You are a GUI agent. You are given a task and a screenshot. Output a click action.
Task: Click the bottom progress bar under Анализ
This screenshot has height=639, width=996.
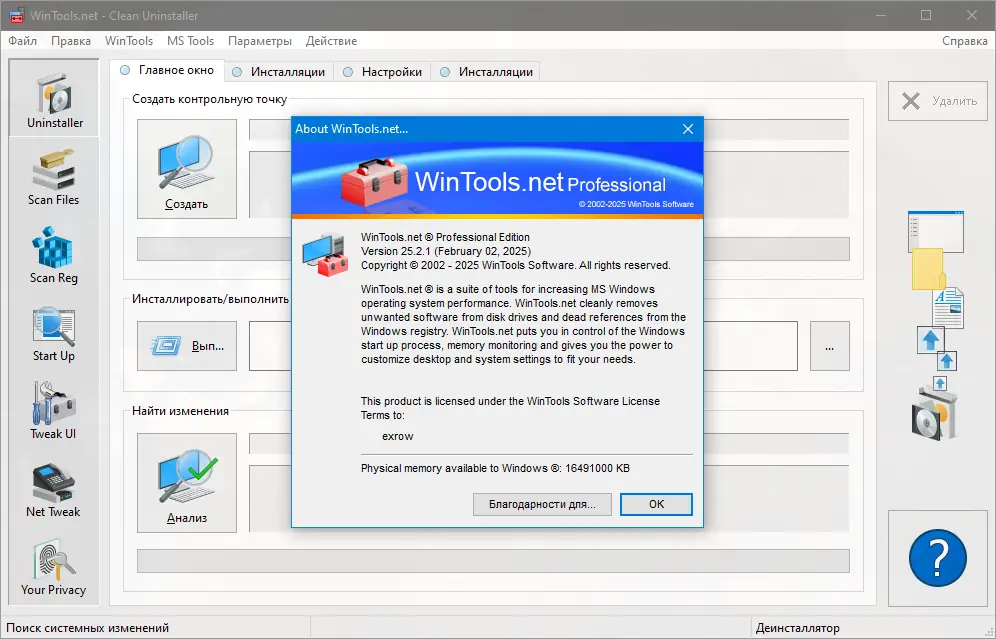[493, 561]
